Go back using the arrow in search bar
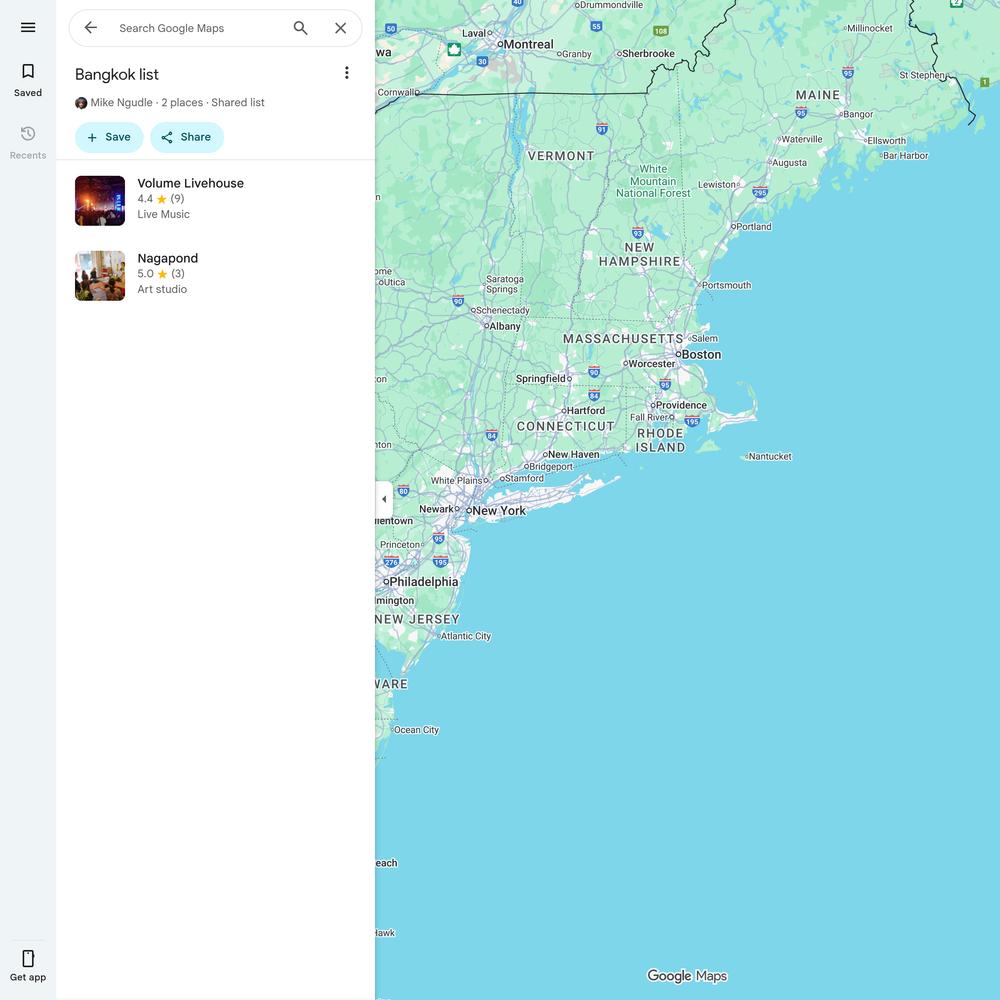Screen dimensions: 1000x1000 tap(91, 28)
